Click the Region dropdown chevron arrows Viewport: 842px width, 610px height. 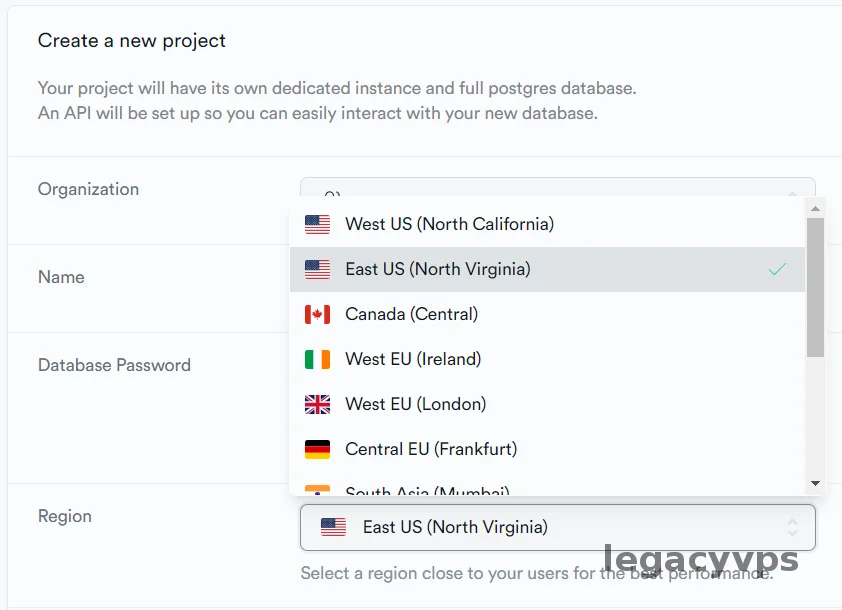[x=792, y=527]
